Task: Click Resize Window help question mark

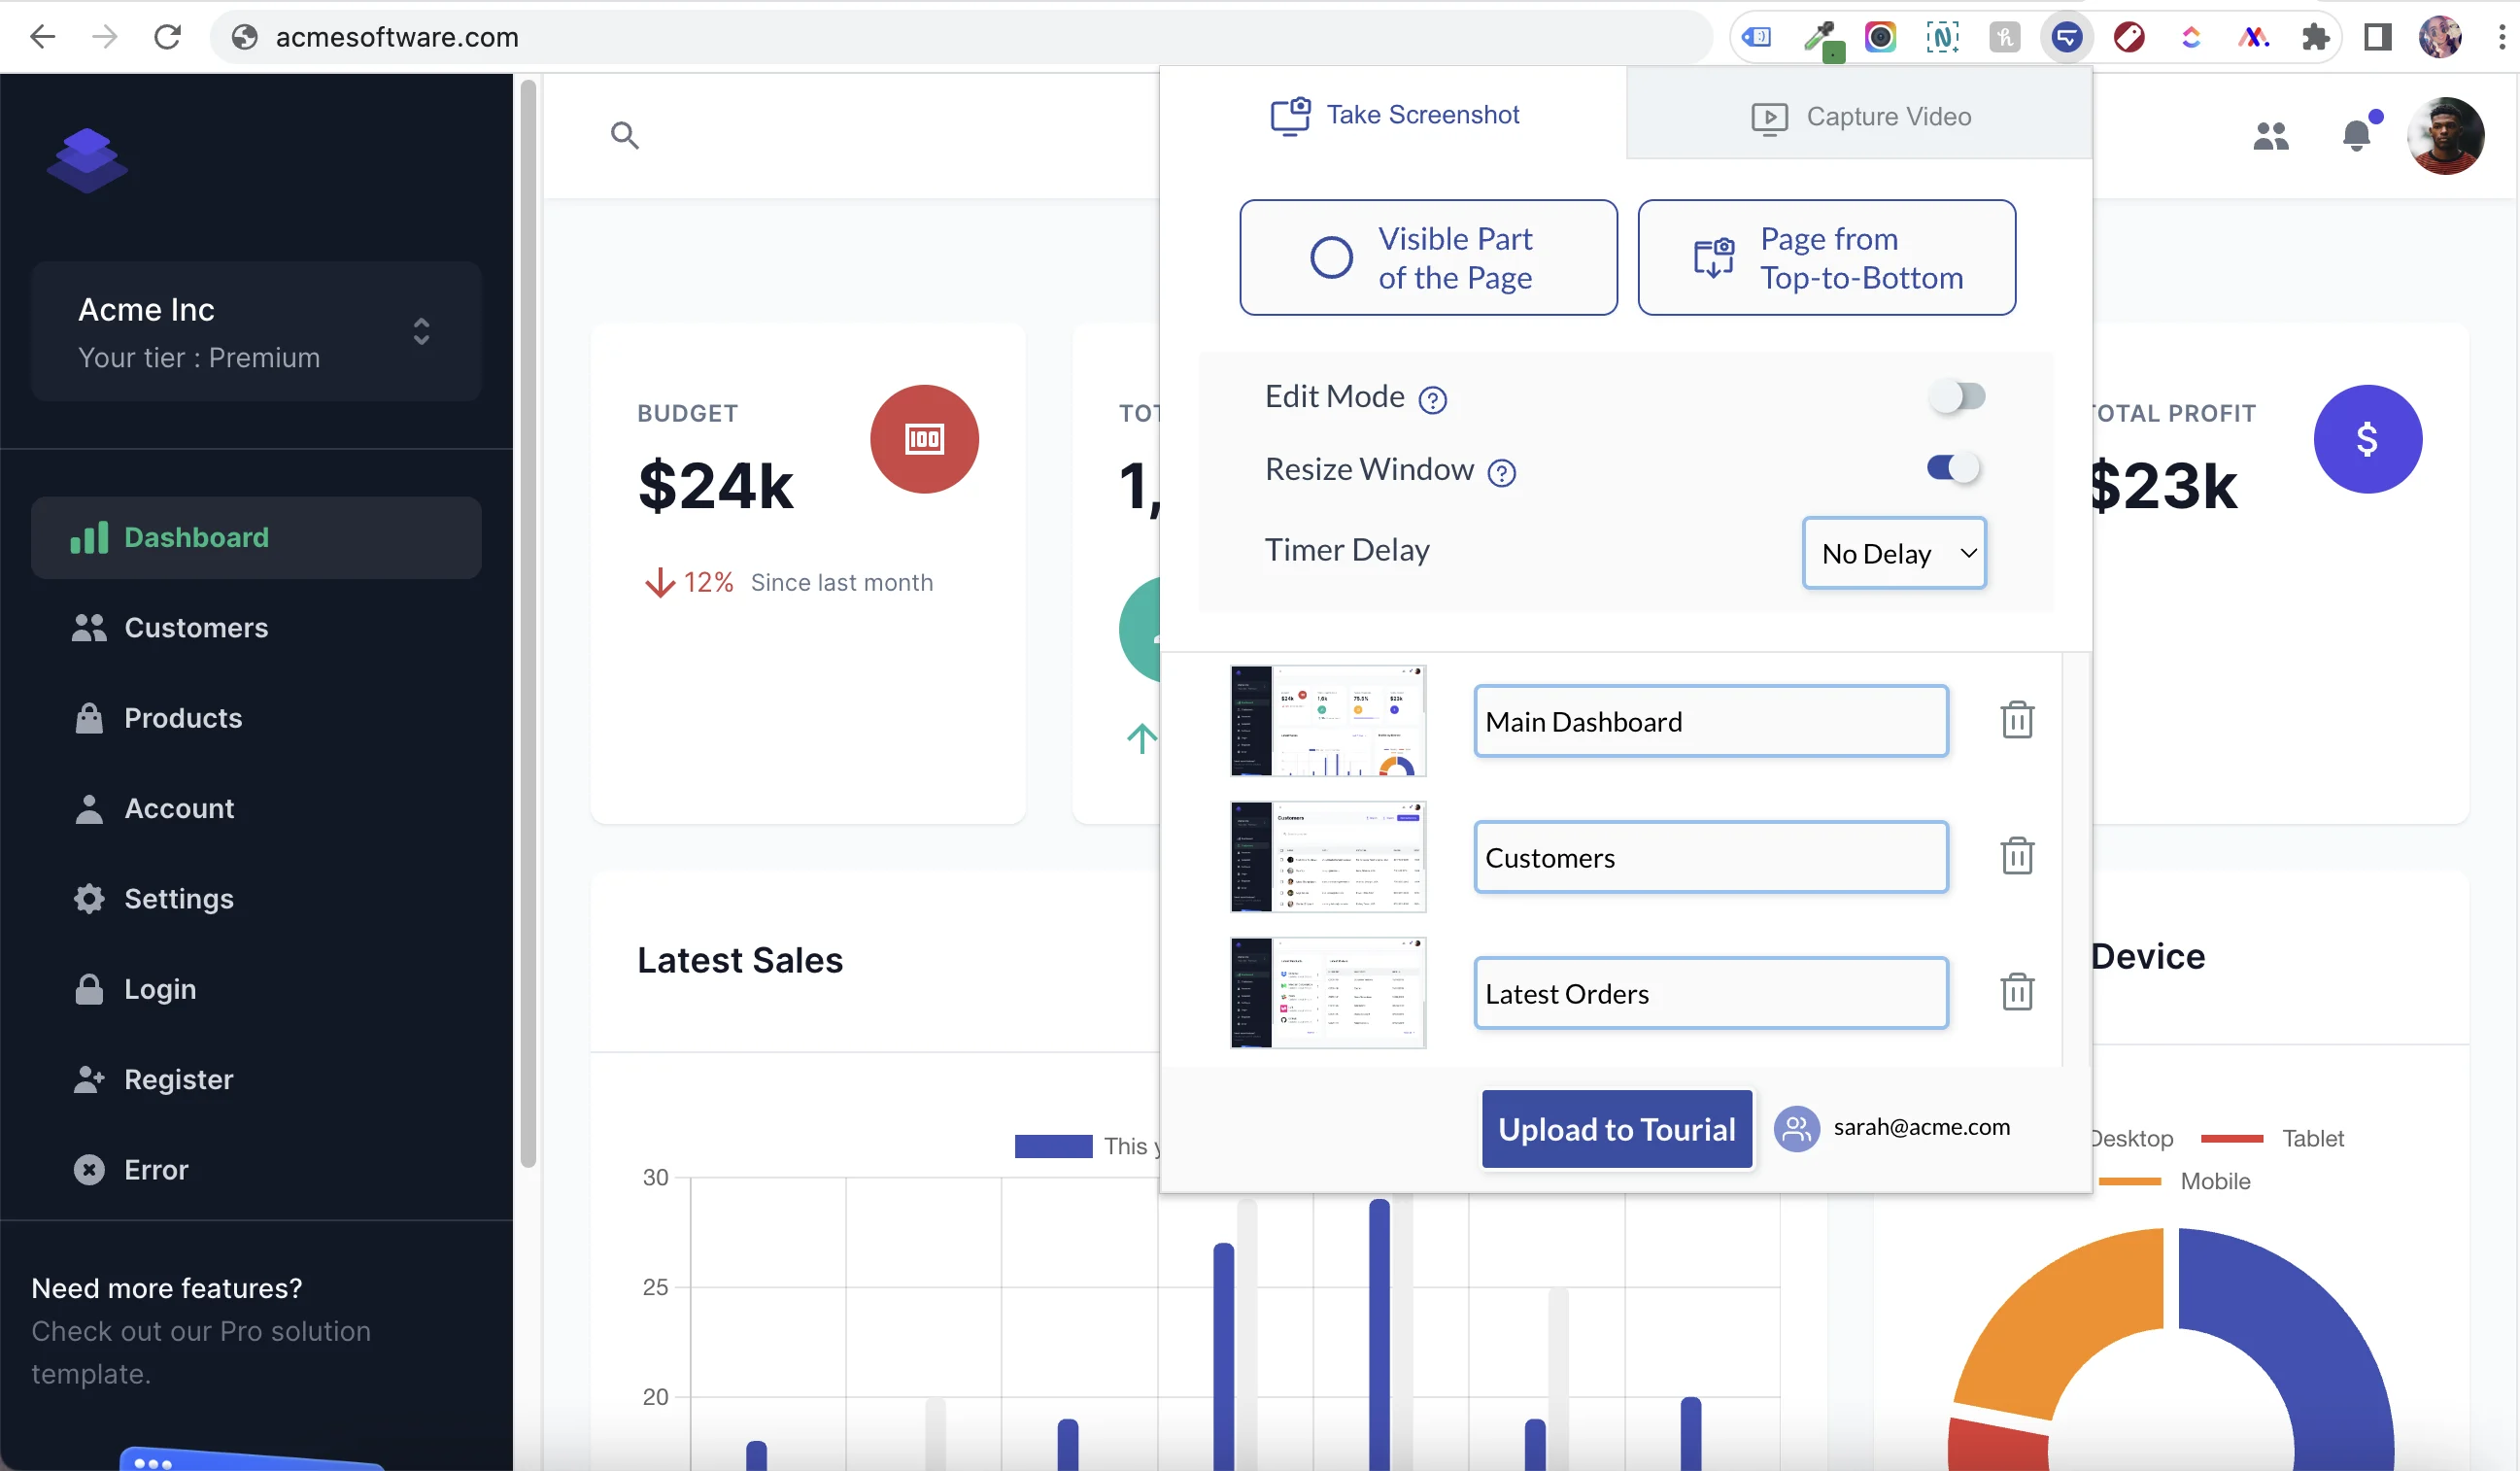Action: click(1502, 472)
